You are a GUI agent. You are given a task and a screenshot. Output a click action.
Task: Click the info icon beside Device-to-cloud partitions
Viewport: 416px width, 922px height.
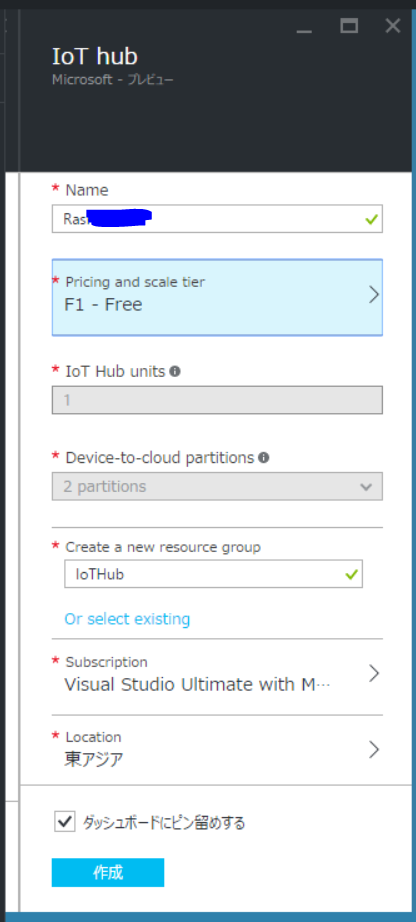(x=264, y=457)
